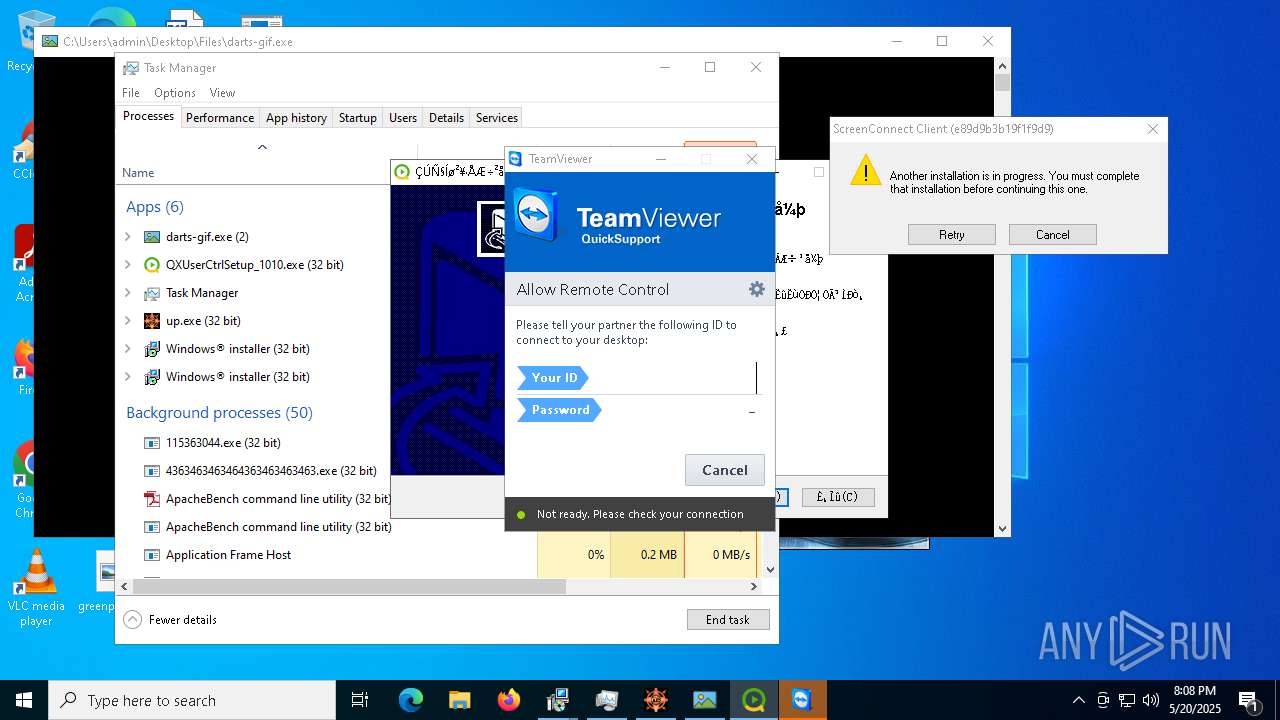The width and height of the screenshot is (1280, 720).
Task: Switch to darts-gif picture taskbar icon
Action: (x=705, y=700)
